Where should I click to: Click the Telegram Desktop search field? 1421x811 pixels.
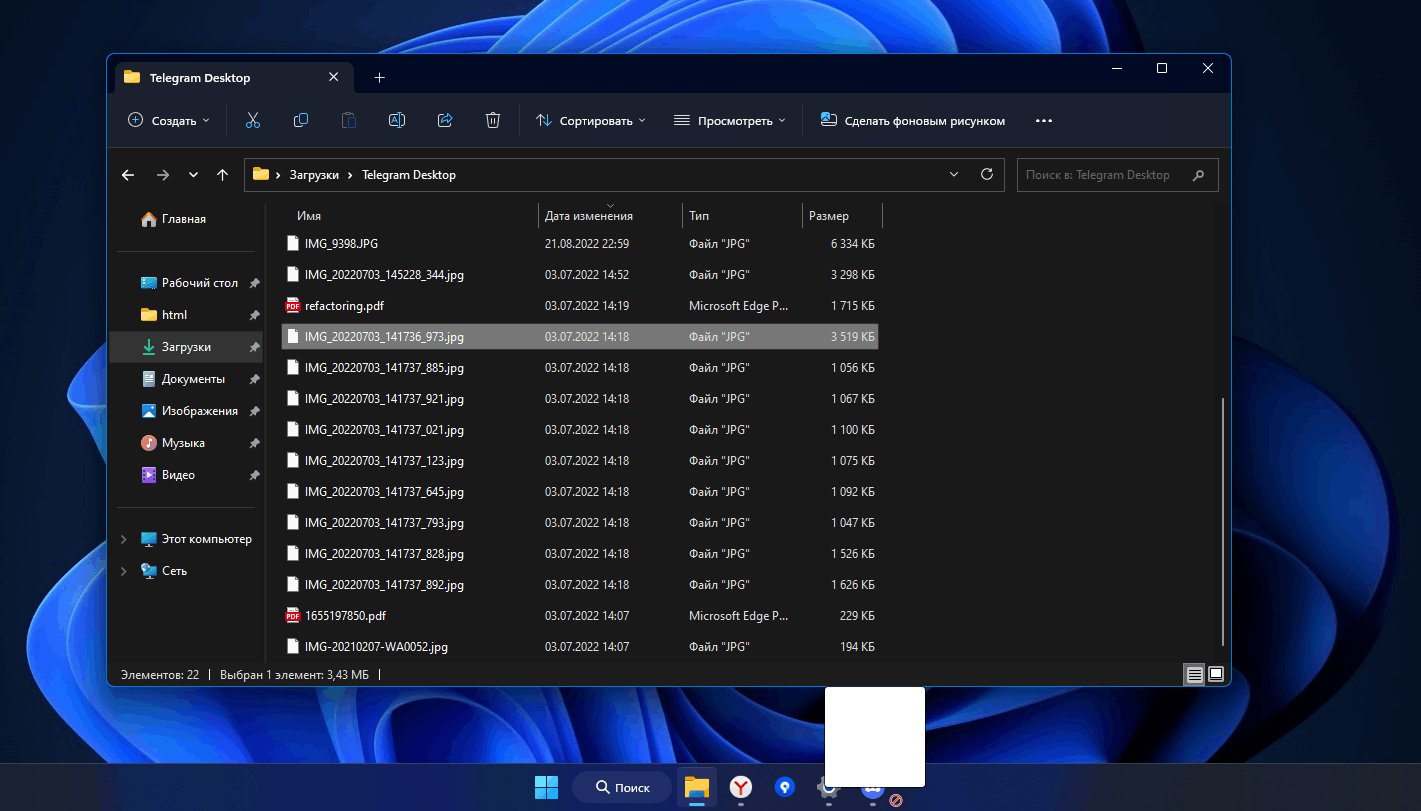click(1117, 175)
